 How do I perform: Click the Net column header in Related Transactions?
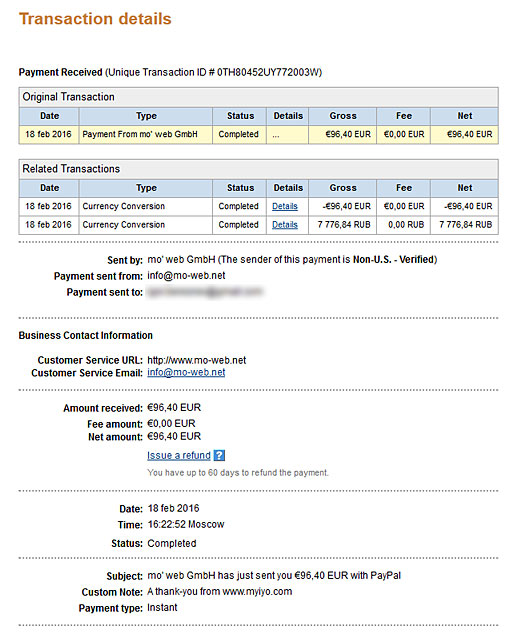pos(464,188)
